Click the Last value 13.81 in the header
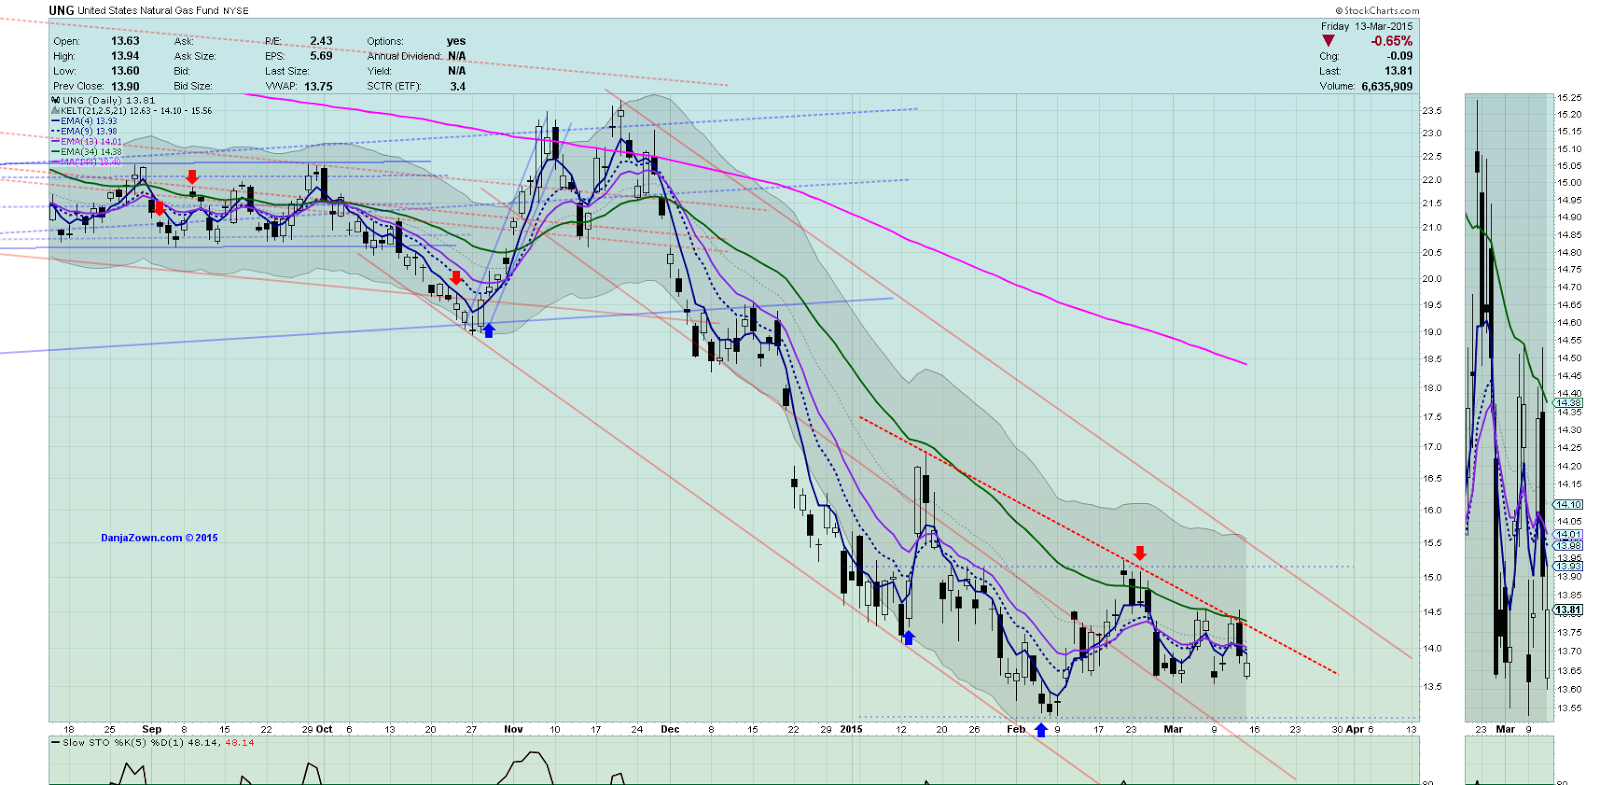1600x785 pixels. point(1399,71)
